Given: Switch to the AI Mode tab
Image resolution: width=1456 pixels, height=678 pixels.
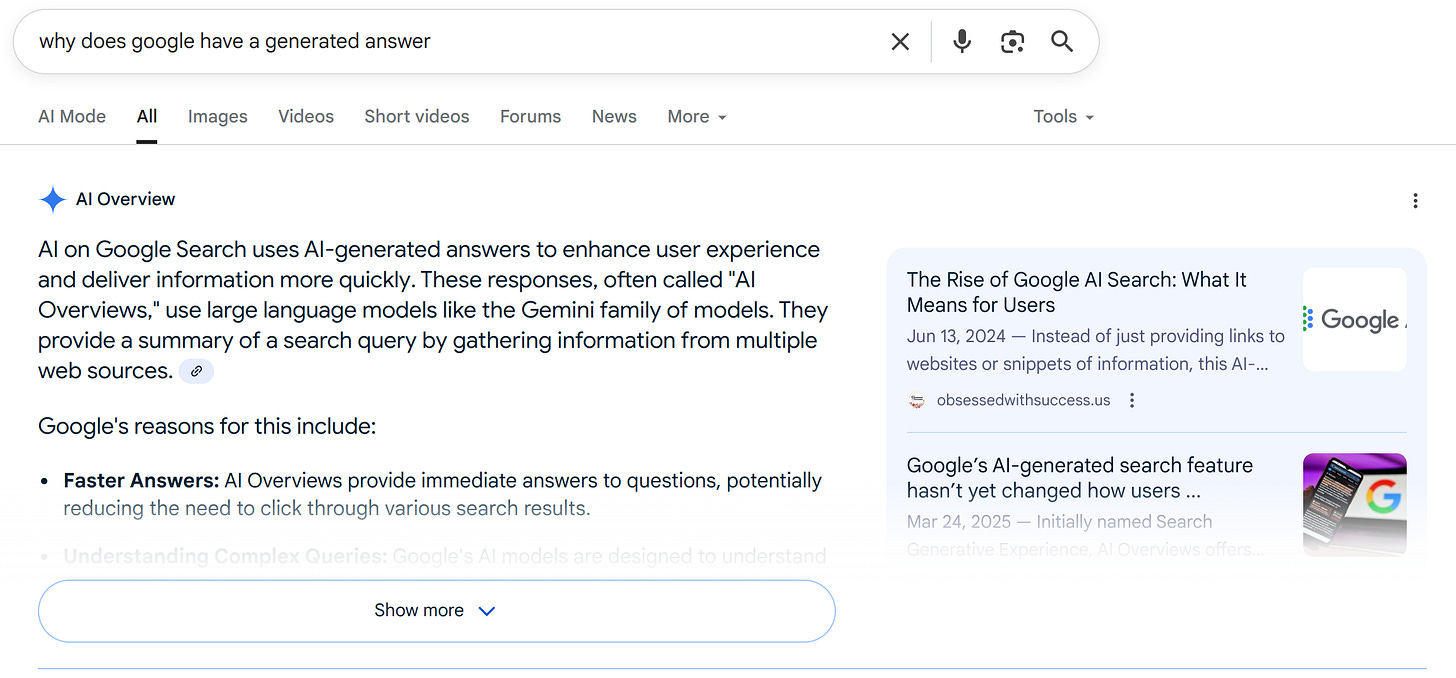Looking at the screenshot, I should coord(72,116).
